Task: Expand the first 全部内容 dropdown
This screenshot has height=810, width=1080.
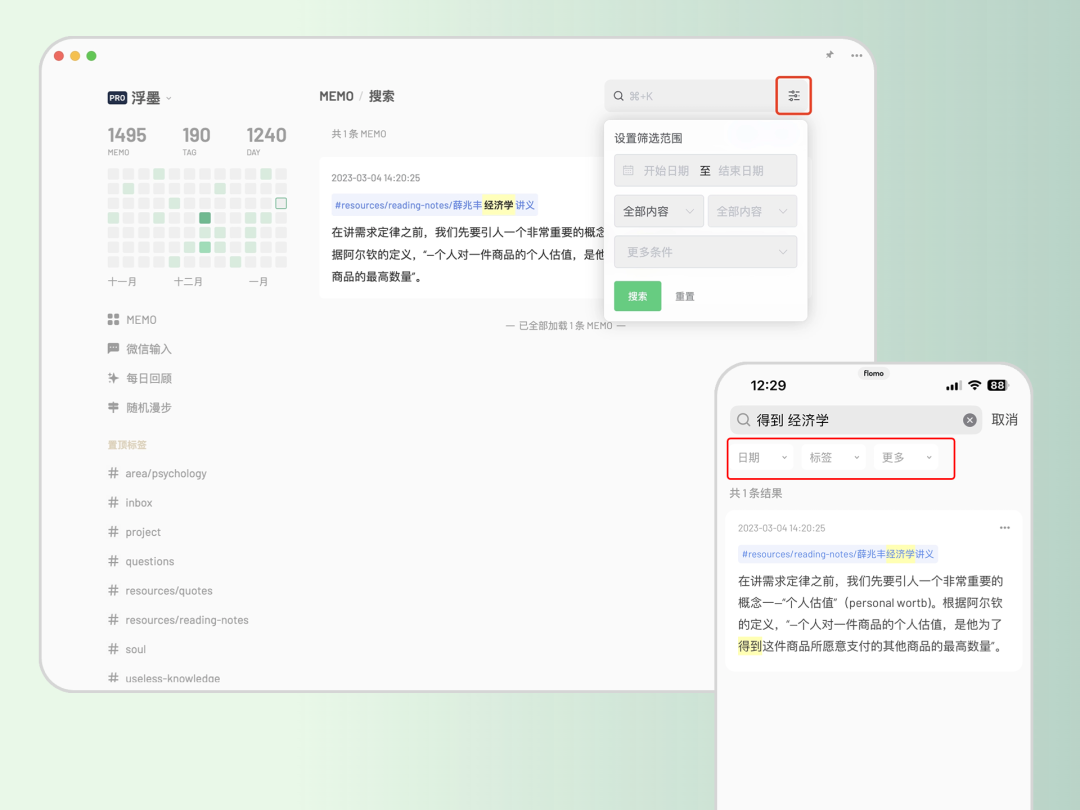Action: [658, 211]
